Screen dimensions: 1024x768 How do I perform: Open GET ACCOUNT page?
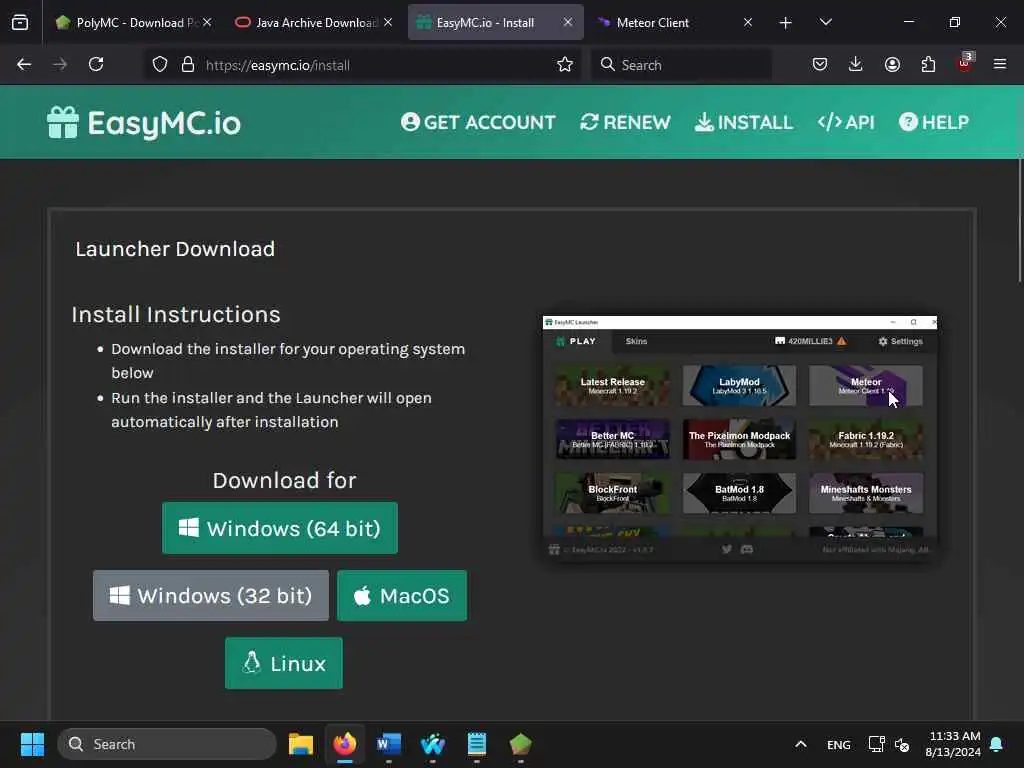coord(478,122)
